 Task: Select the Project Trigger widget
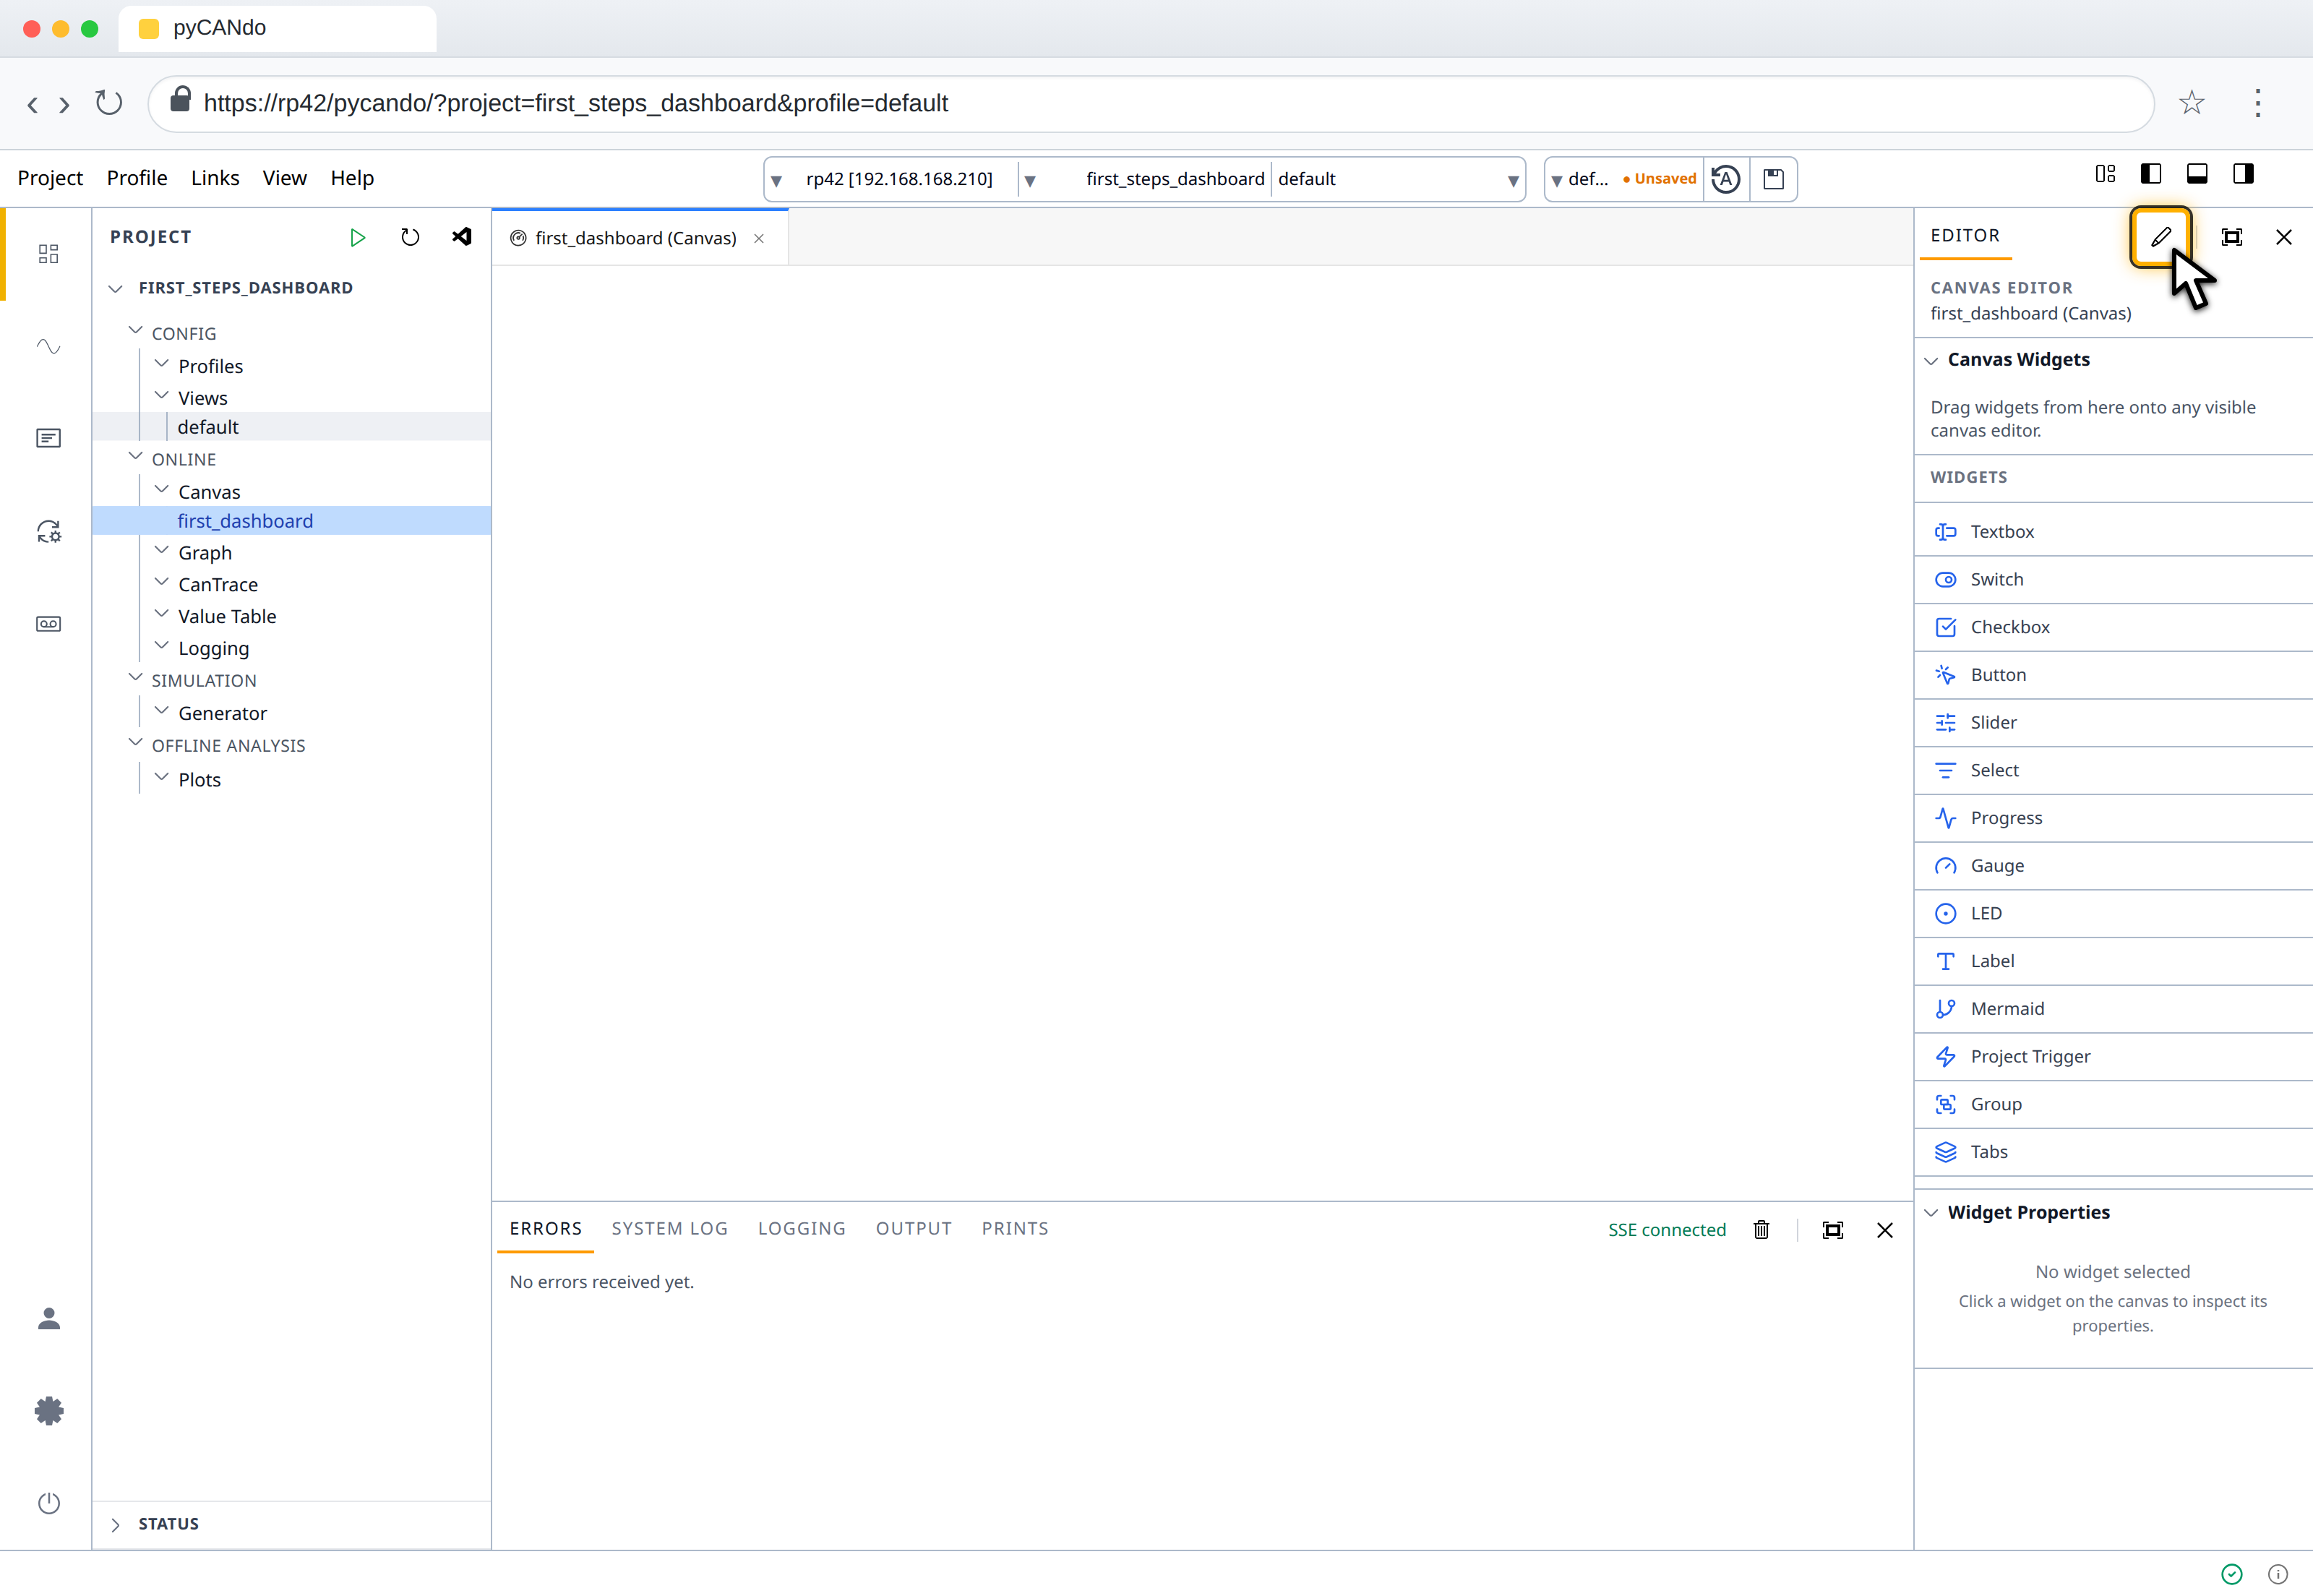pos(2113,1056)
